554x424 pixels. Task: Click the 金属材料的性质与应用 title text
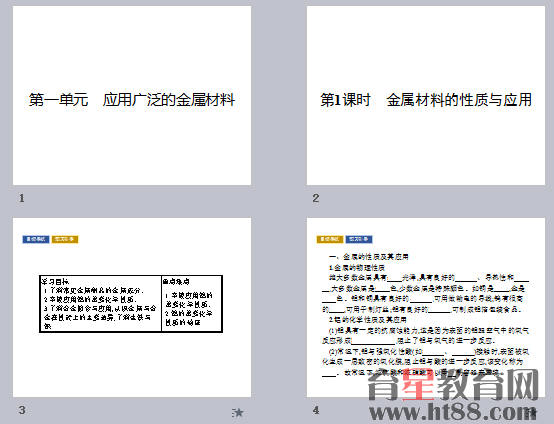[459, 100]
